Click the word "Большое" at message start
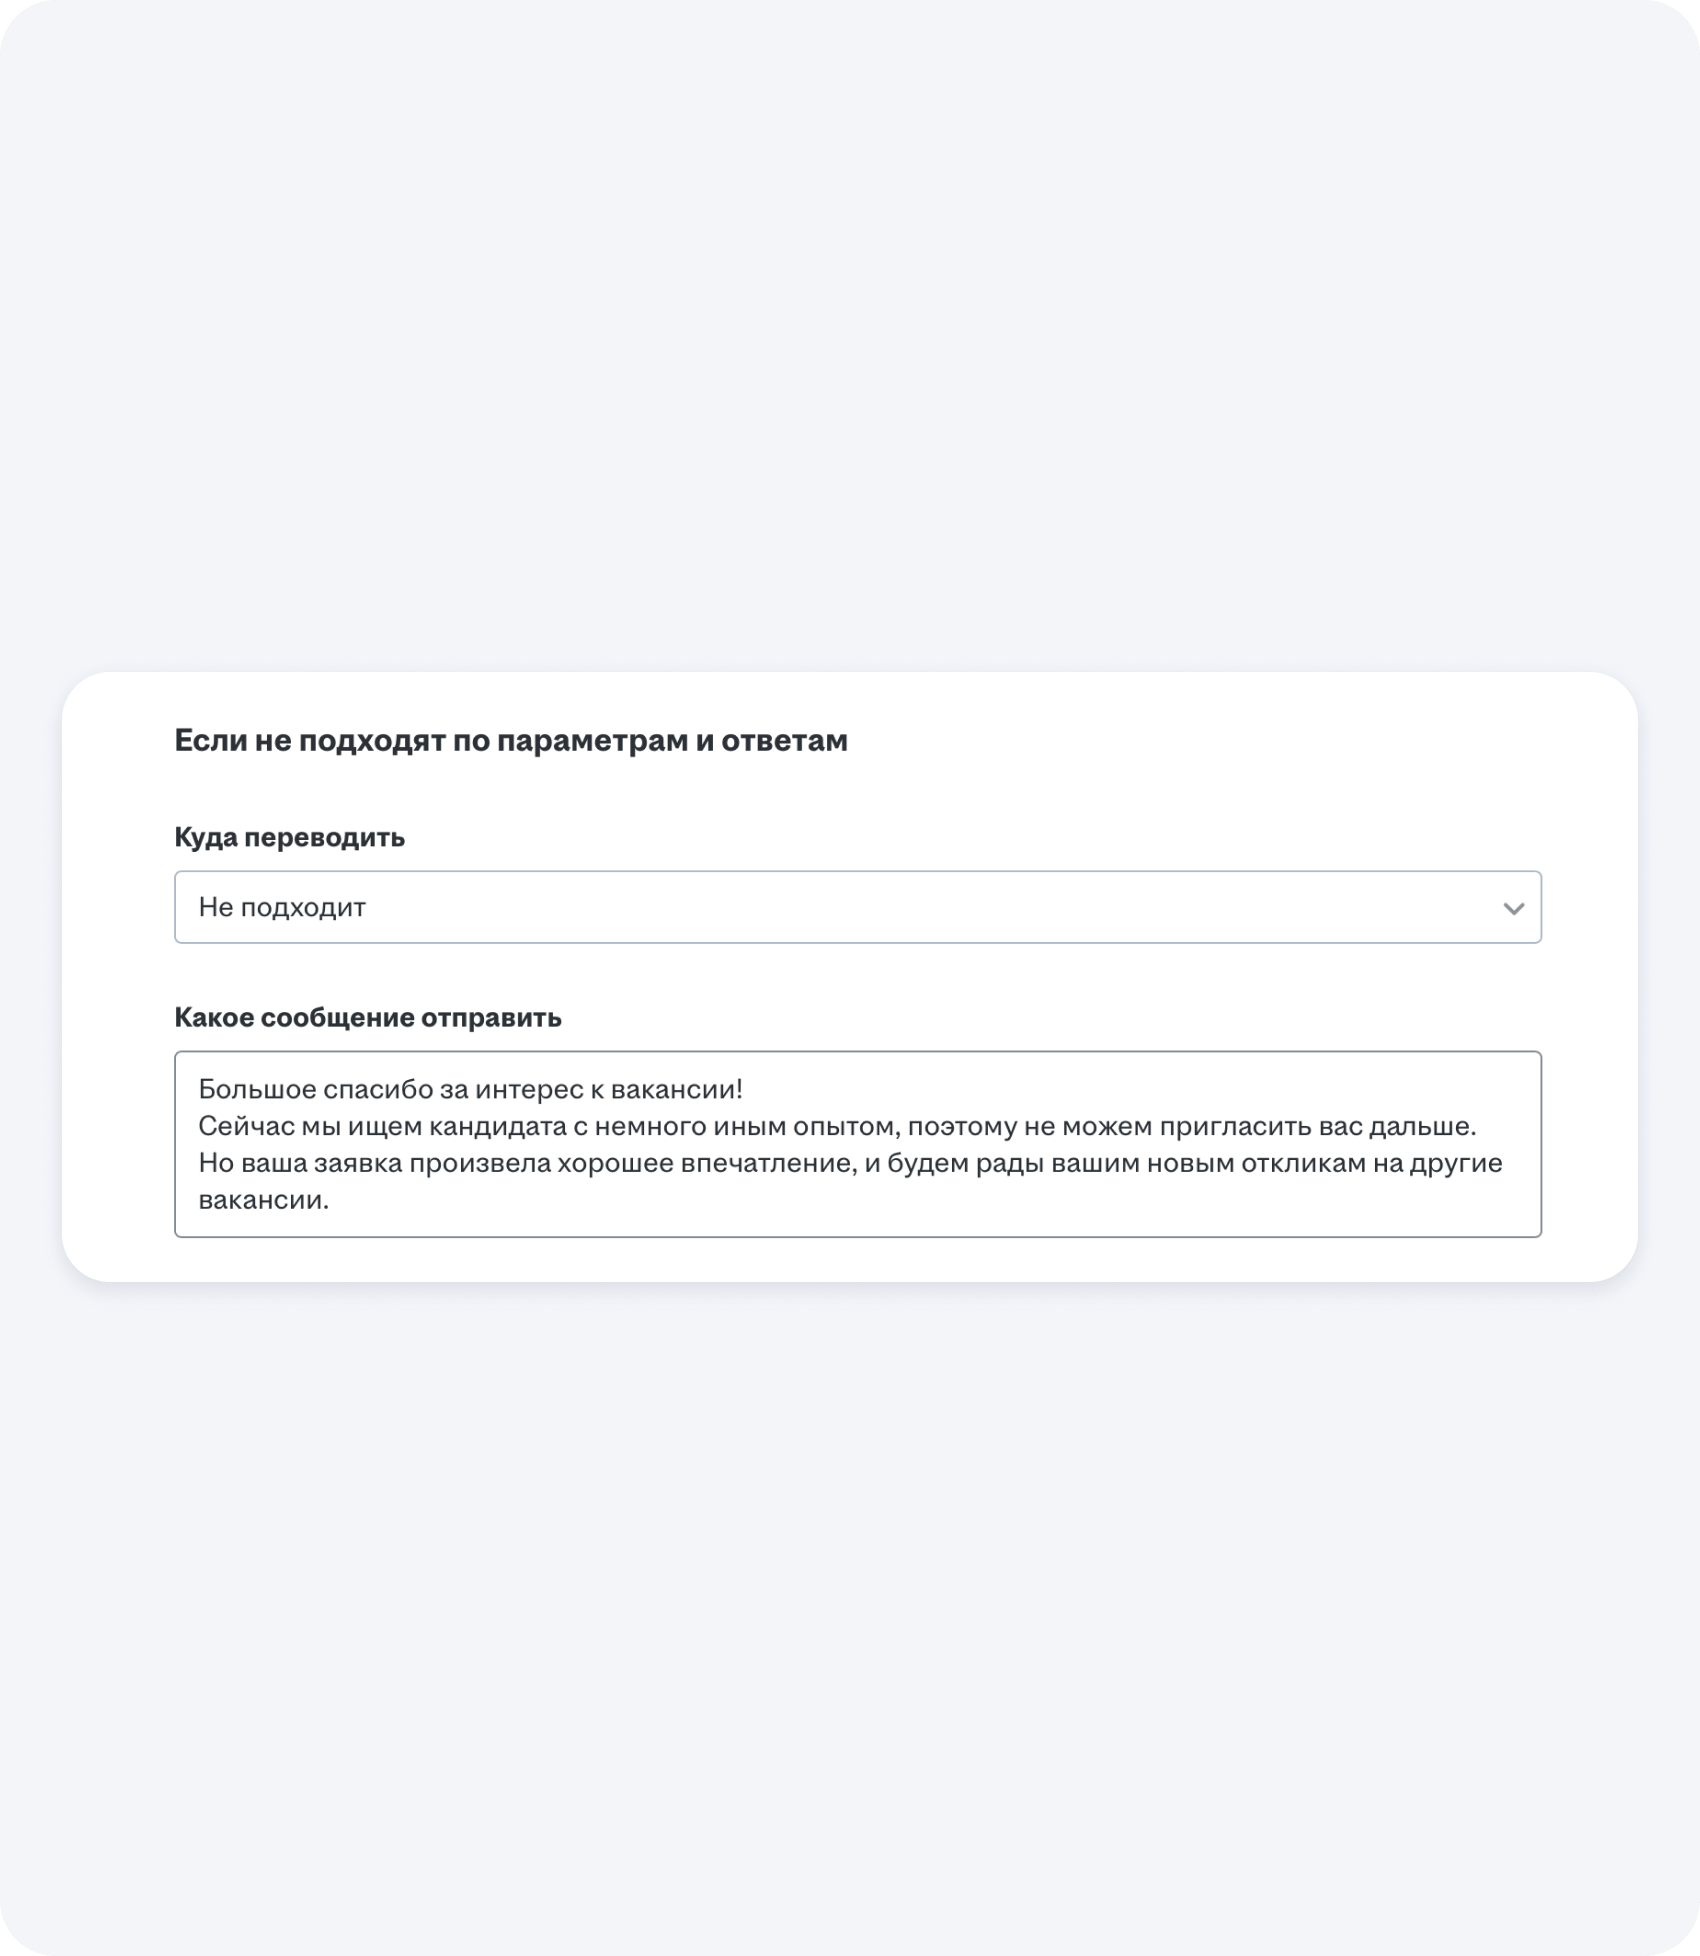 click(x=256, y=1088)
